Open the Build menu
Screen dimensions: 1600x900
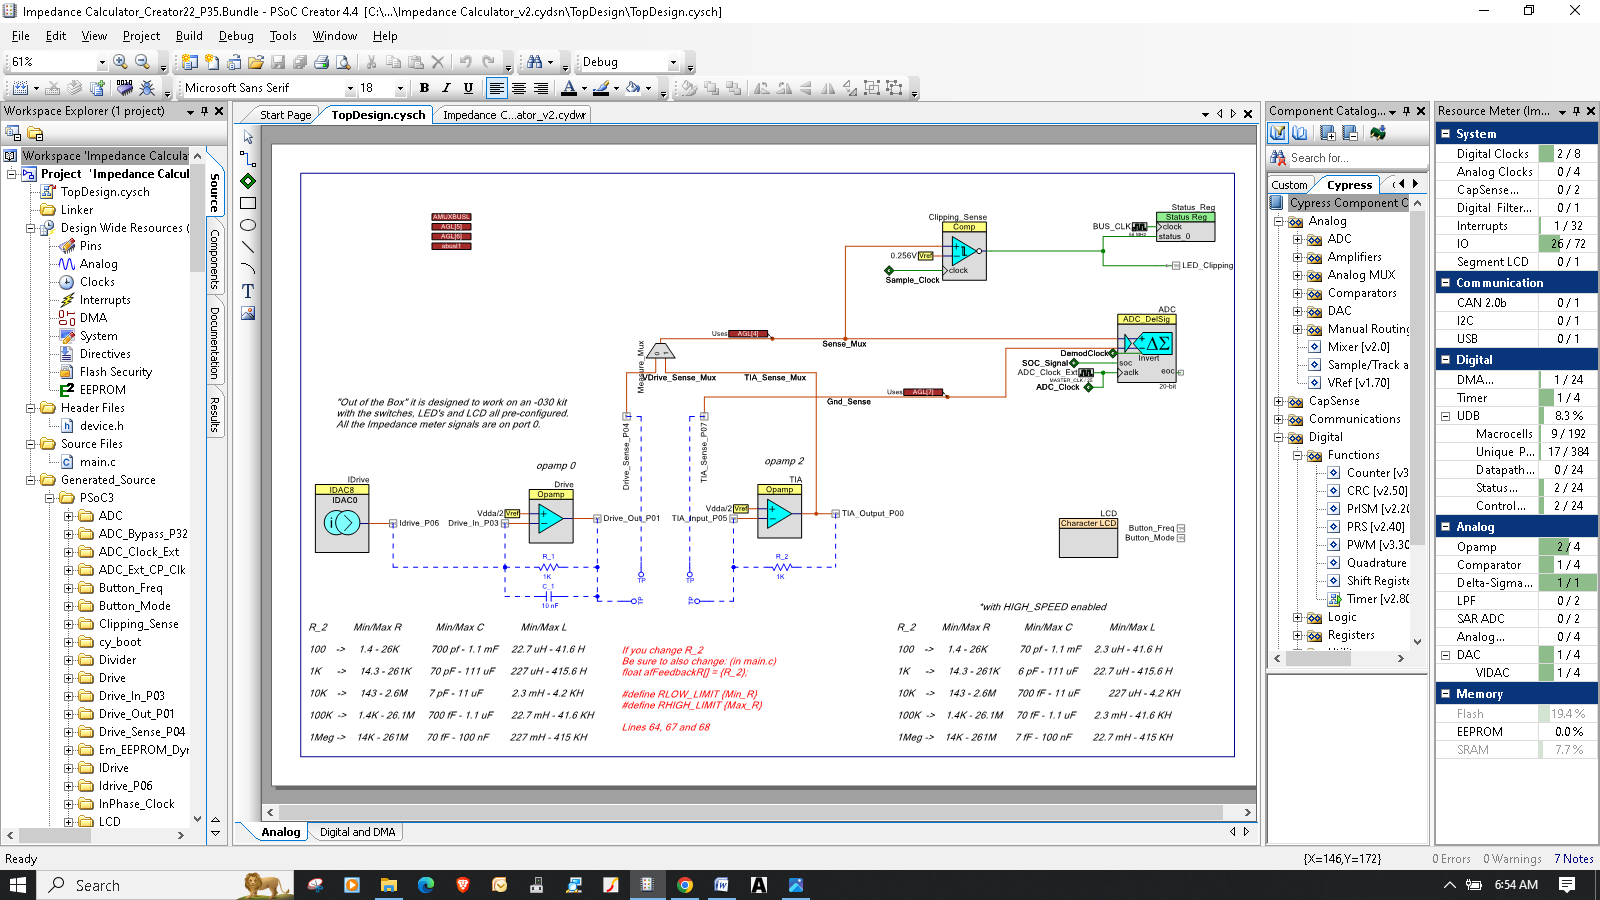tap(189, 36)
